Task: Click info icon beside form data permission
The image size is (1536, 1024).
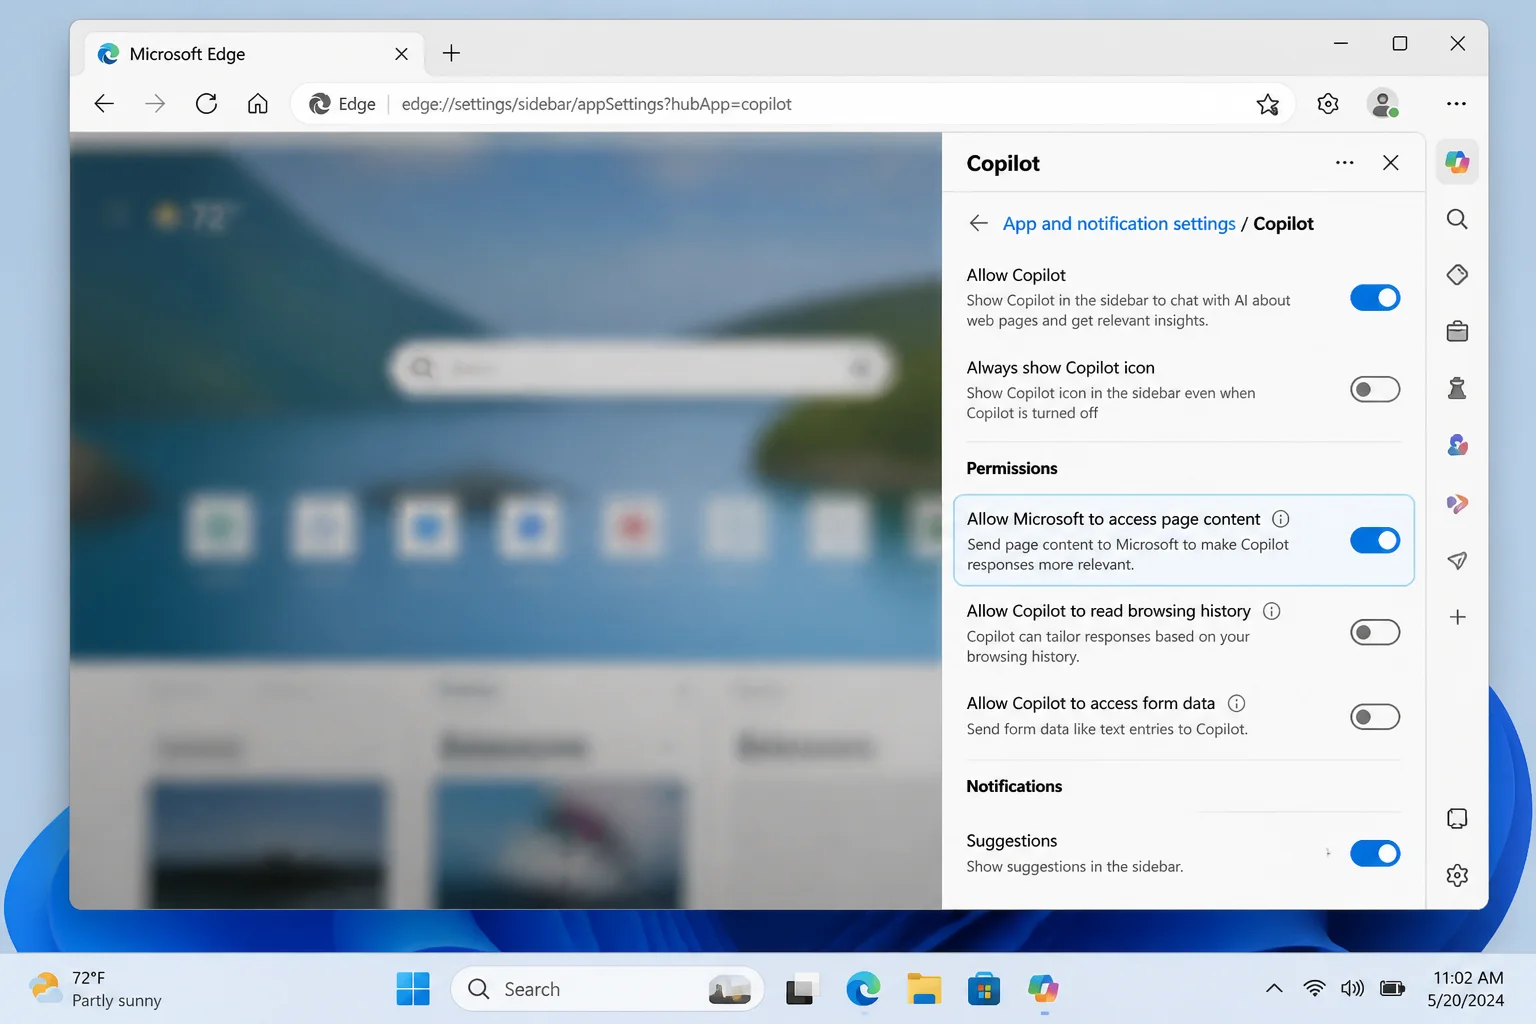Action: coord(1236,703)
